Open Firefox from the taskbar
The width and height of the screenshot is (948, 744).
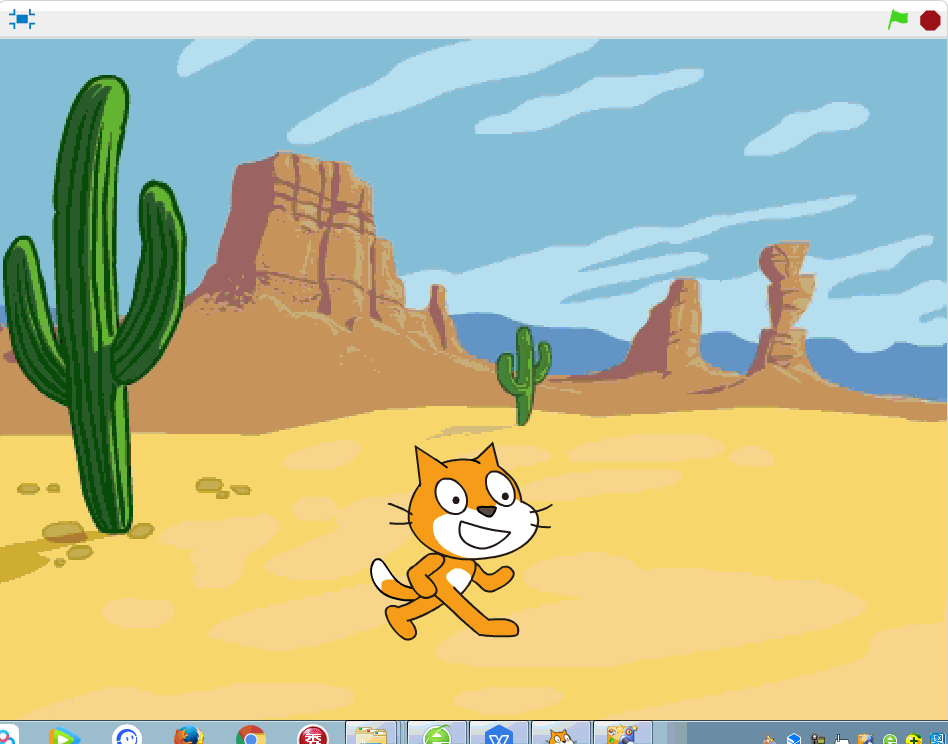tap(188, 735)
